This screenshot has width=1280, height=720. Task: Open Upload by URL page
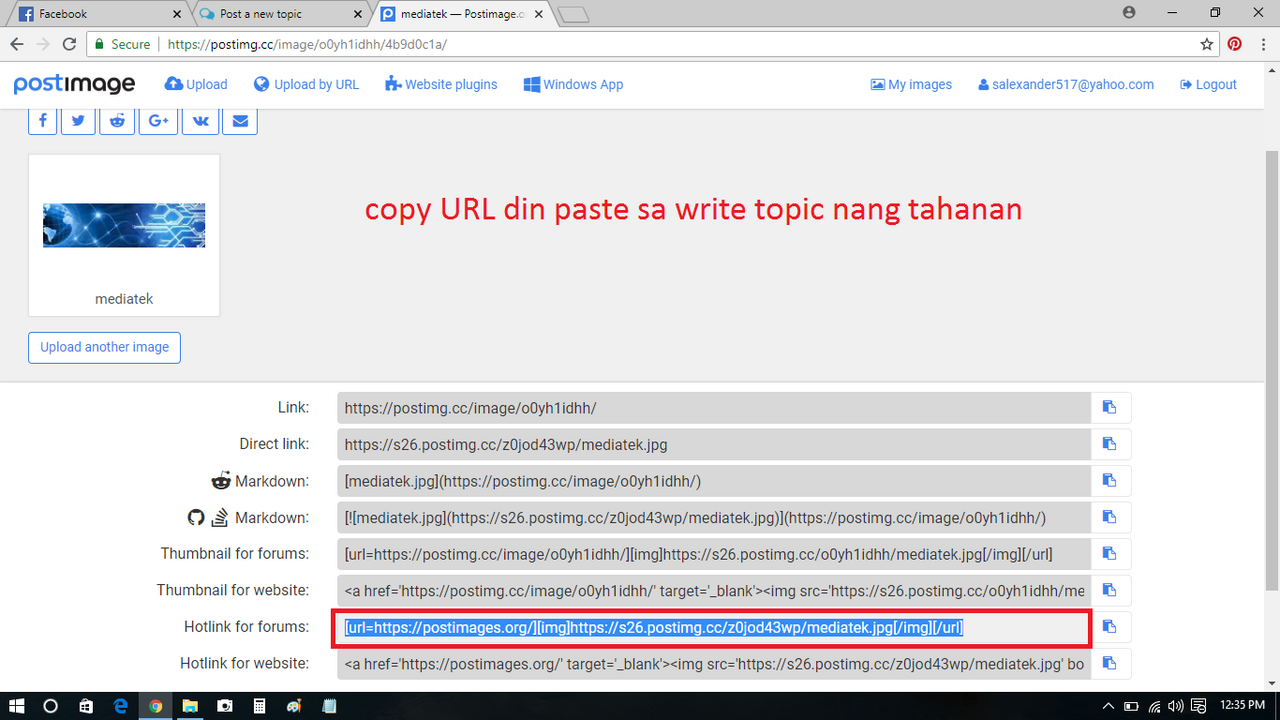(306, 84)
